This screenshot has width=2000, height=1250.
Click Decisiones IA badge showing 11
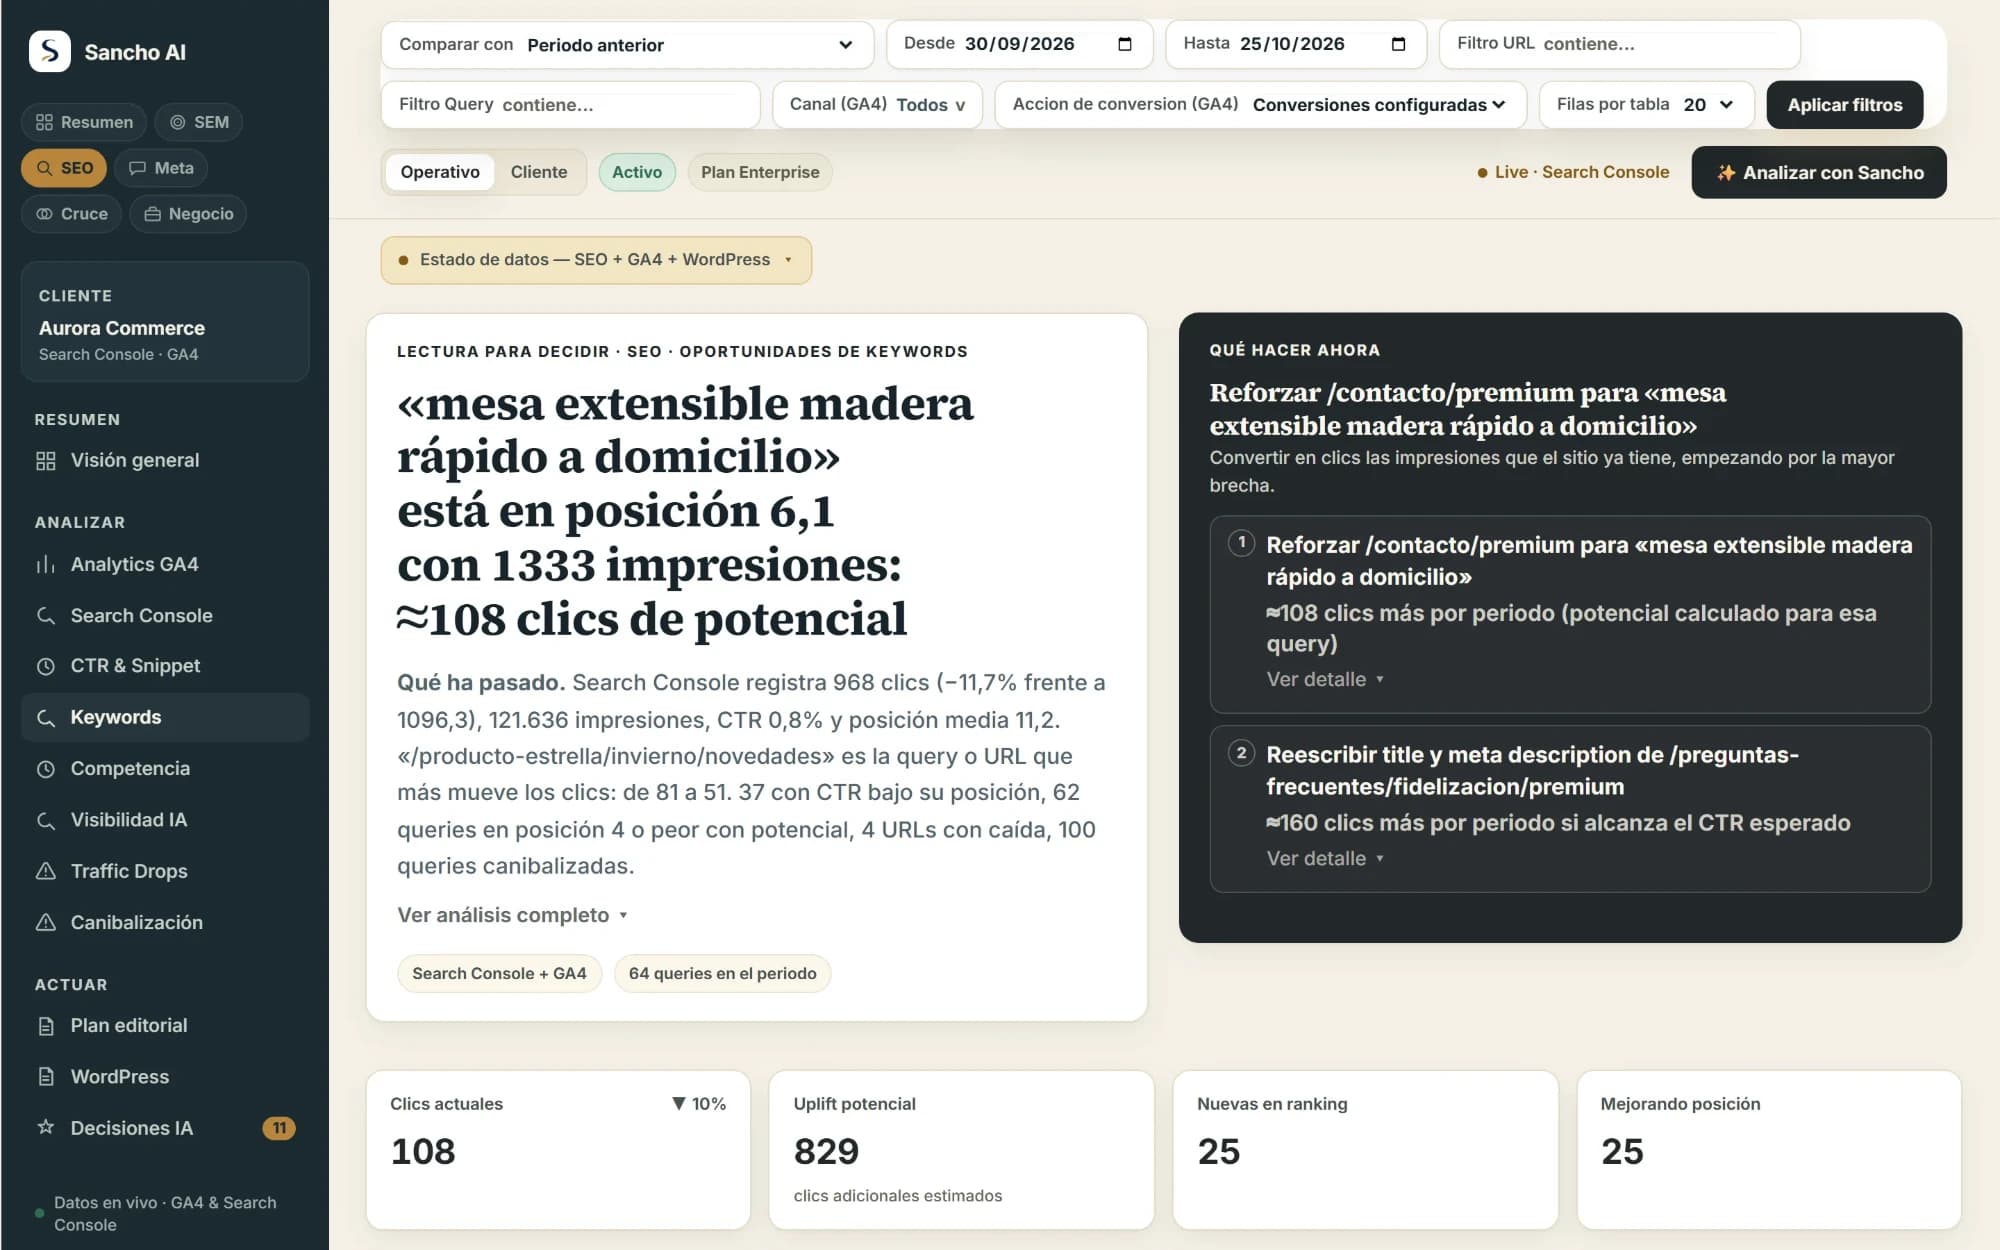click(279, 1128)
